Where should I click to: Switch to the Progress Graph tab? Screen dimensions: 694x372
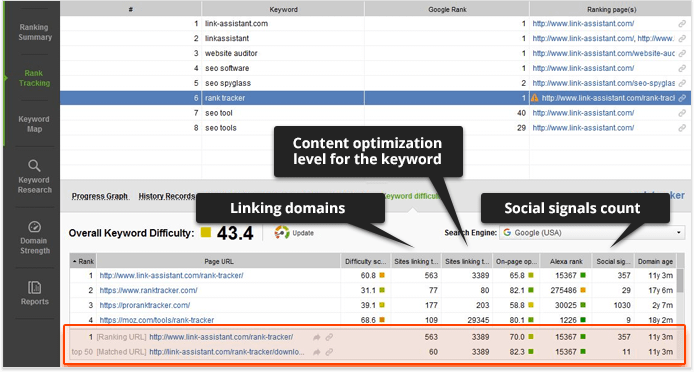click(100, 196)
